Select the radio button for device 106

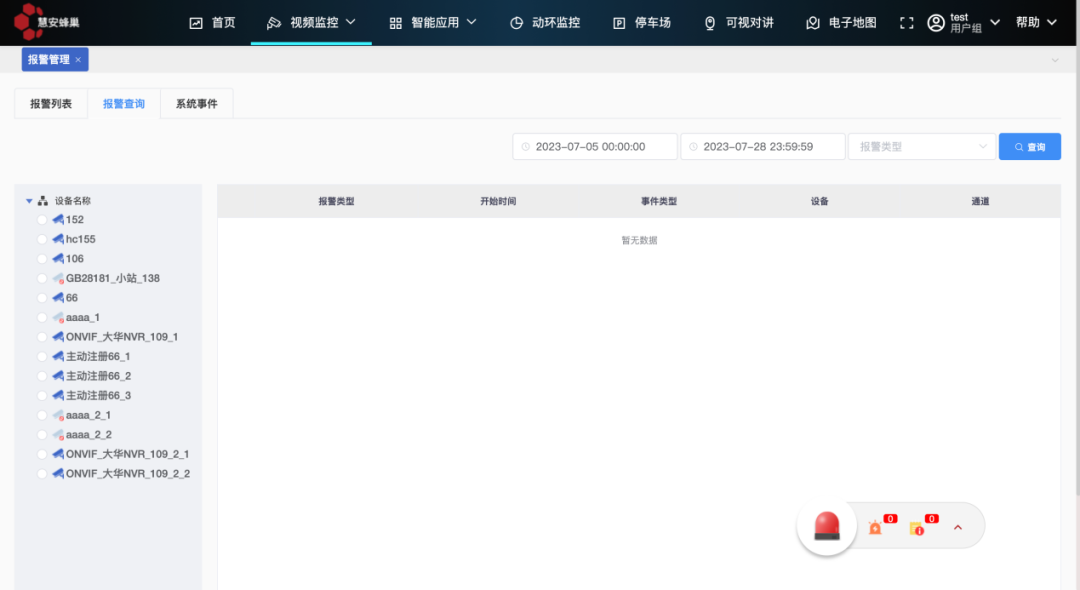(x=42, y=259)
